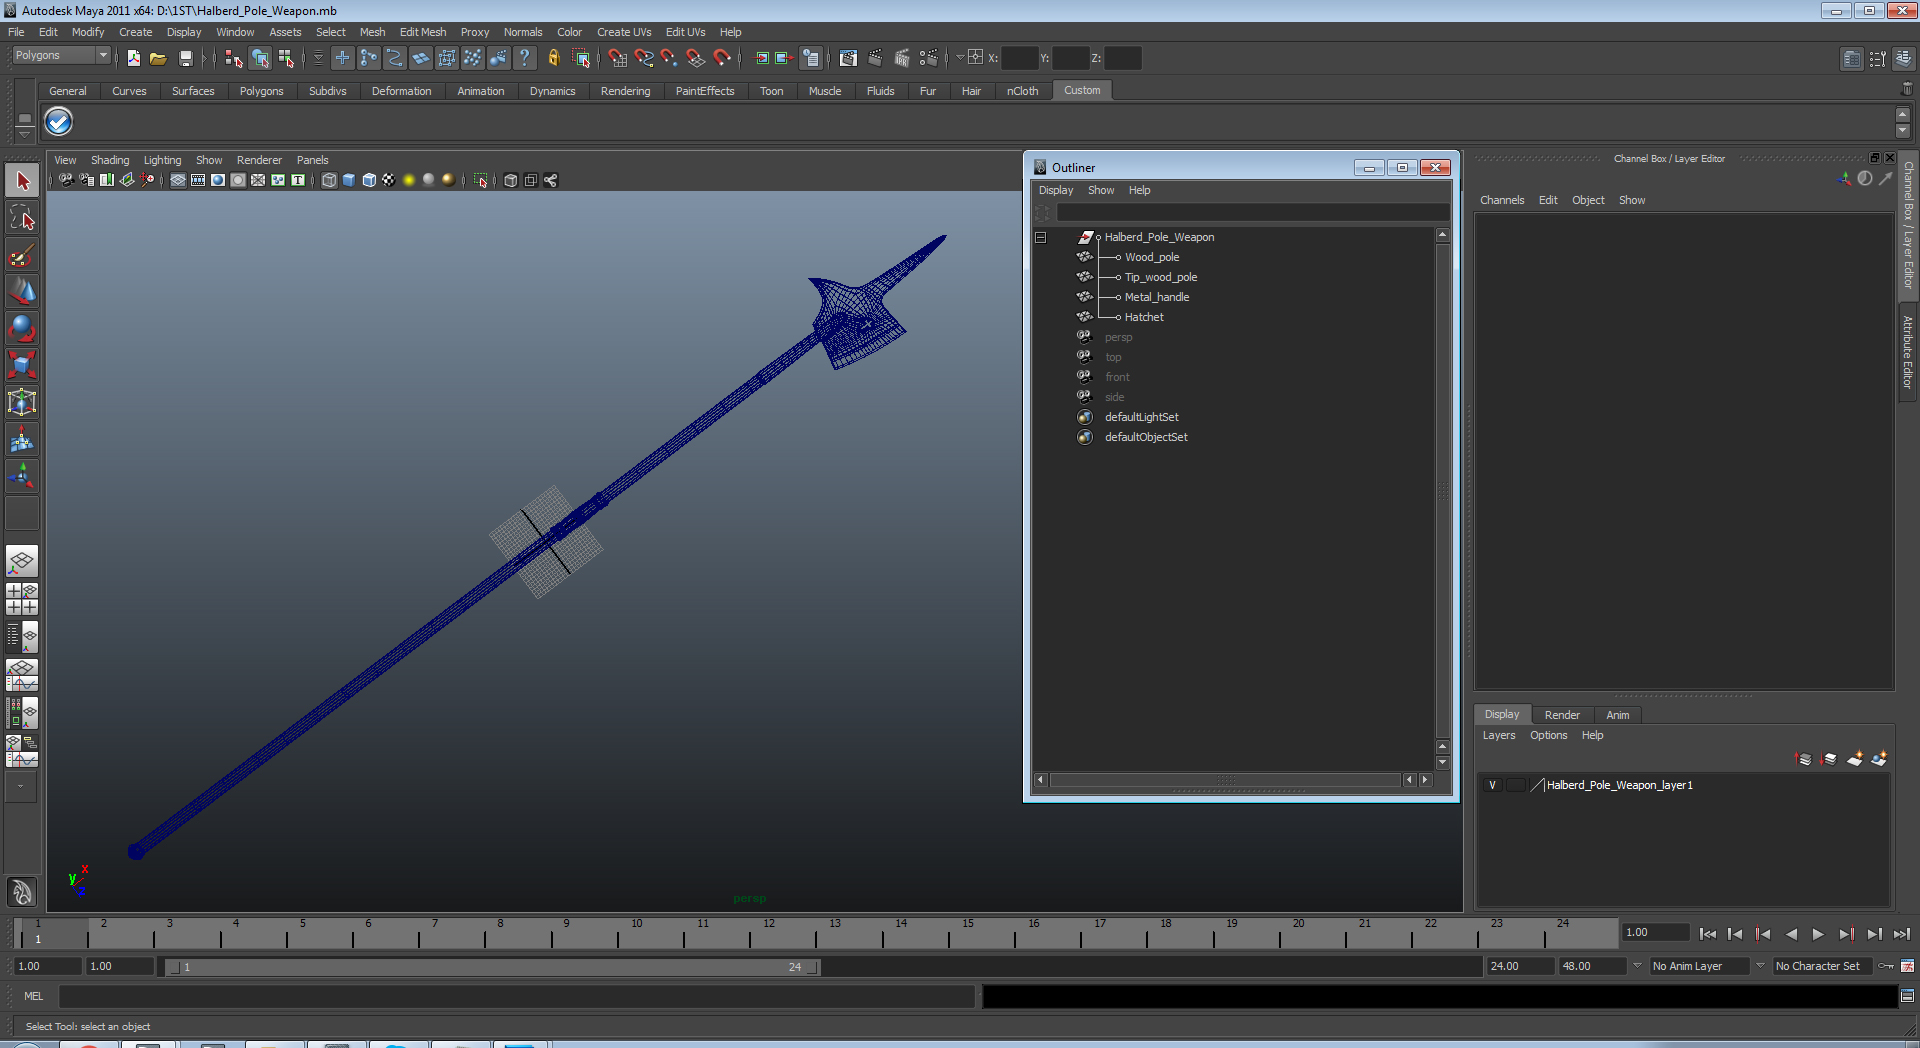Enable snap to grids magnet icon
Screen dimensions: 1920x1048
tap(618, 58)
